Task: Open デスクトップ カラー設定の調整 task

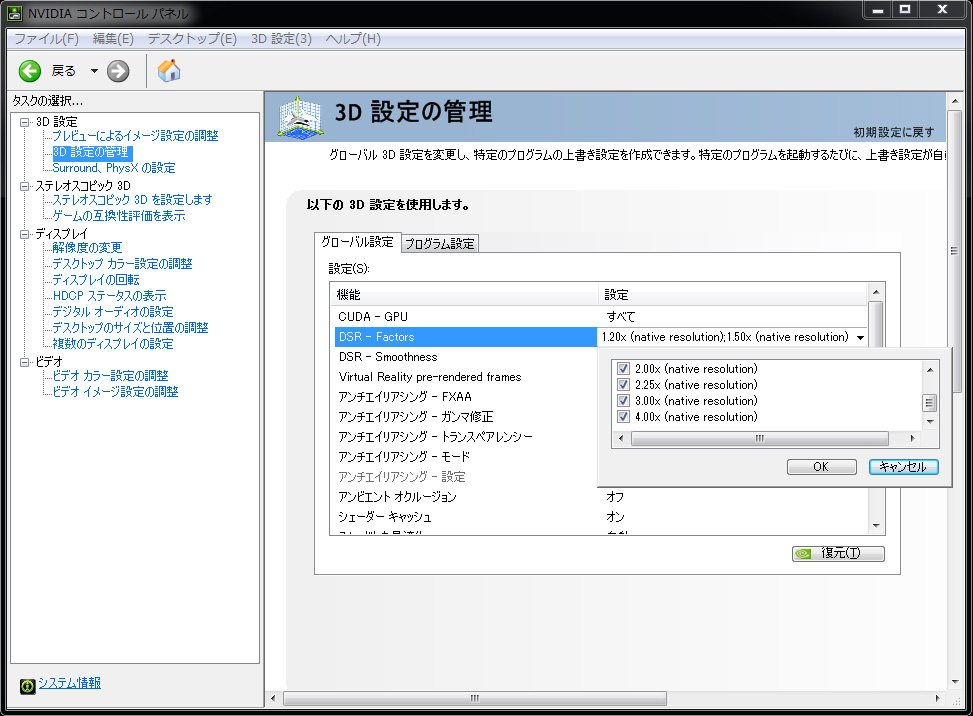Action: (122, 264)
